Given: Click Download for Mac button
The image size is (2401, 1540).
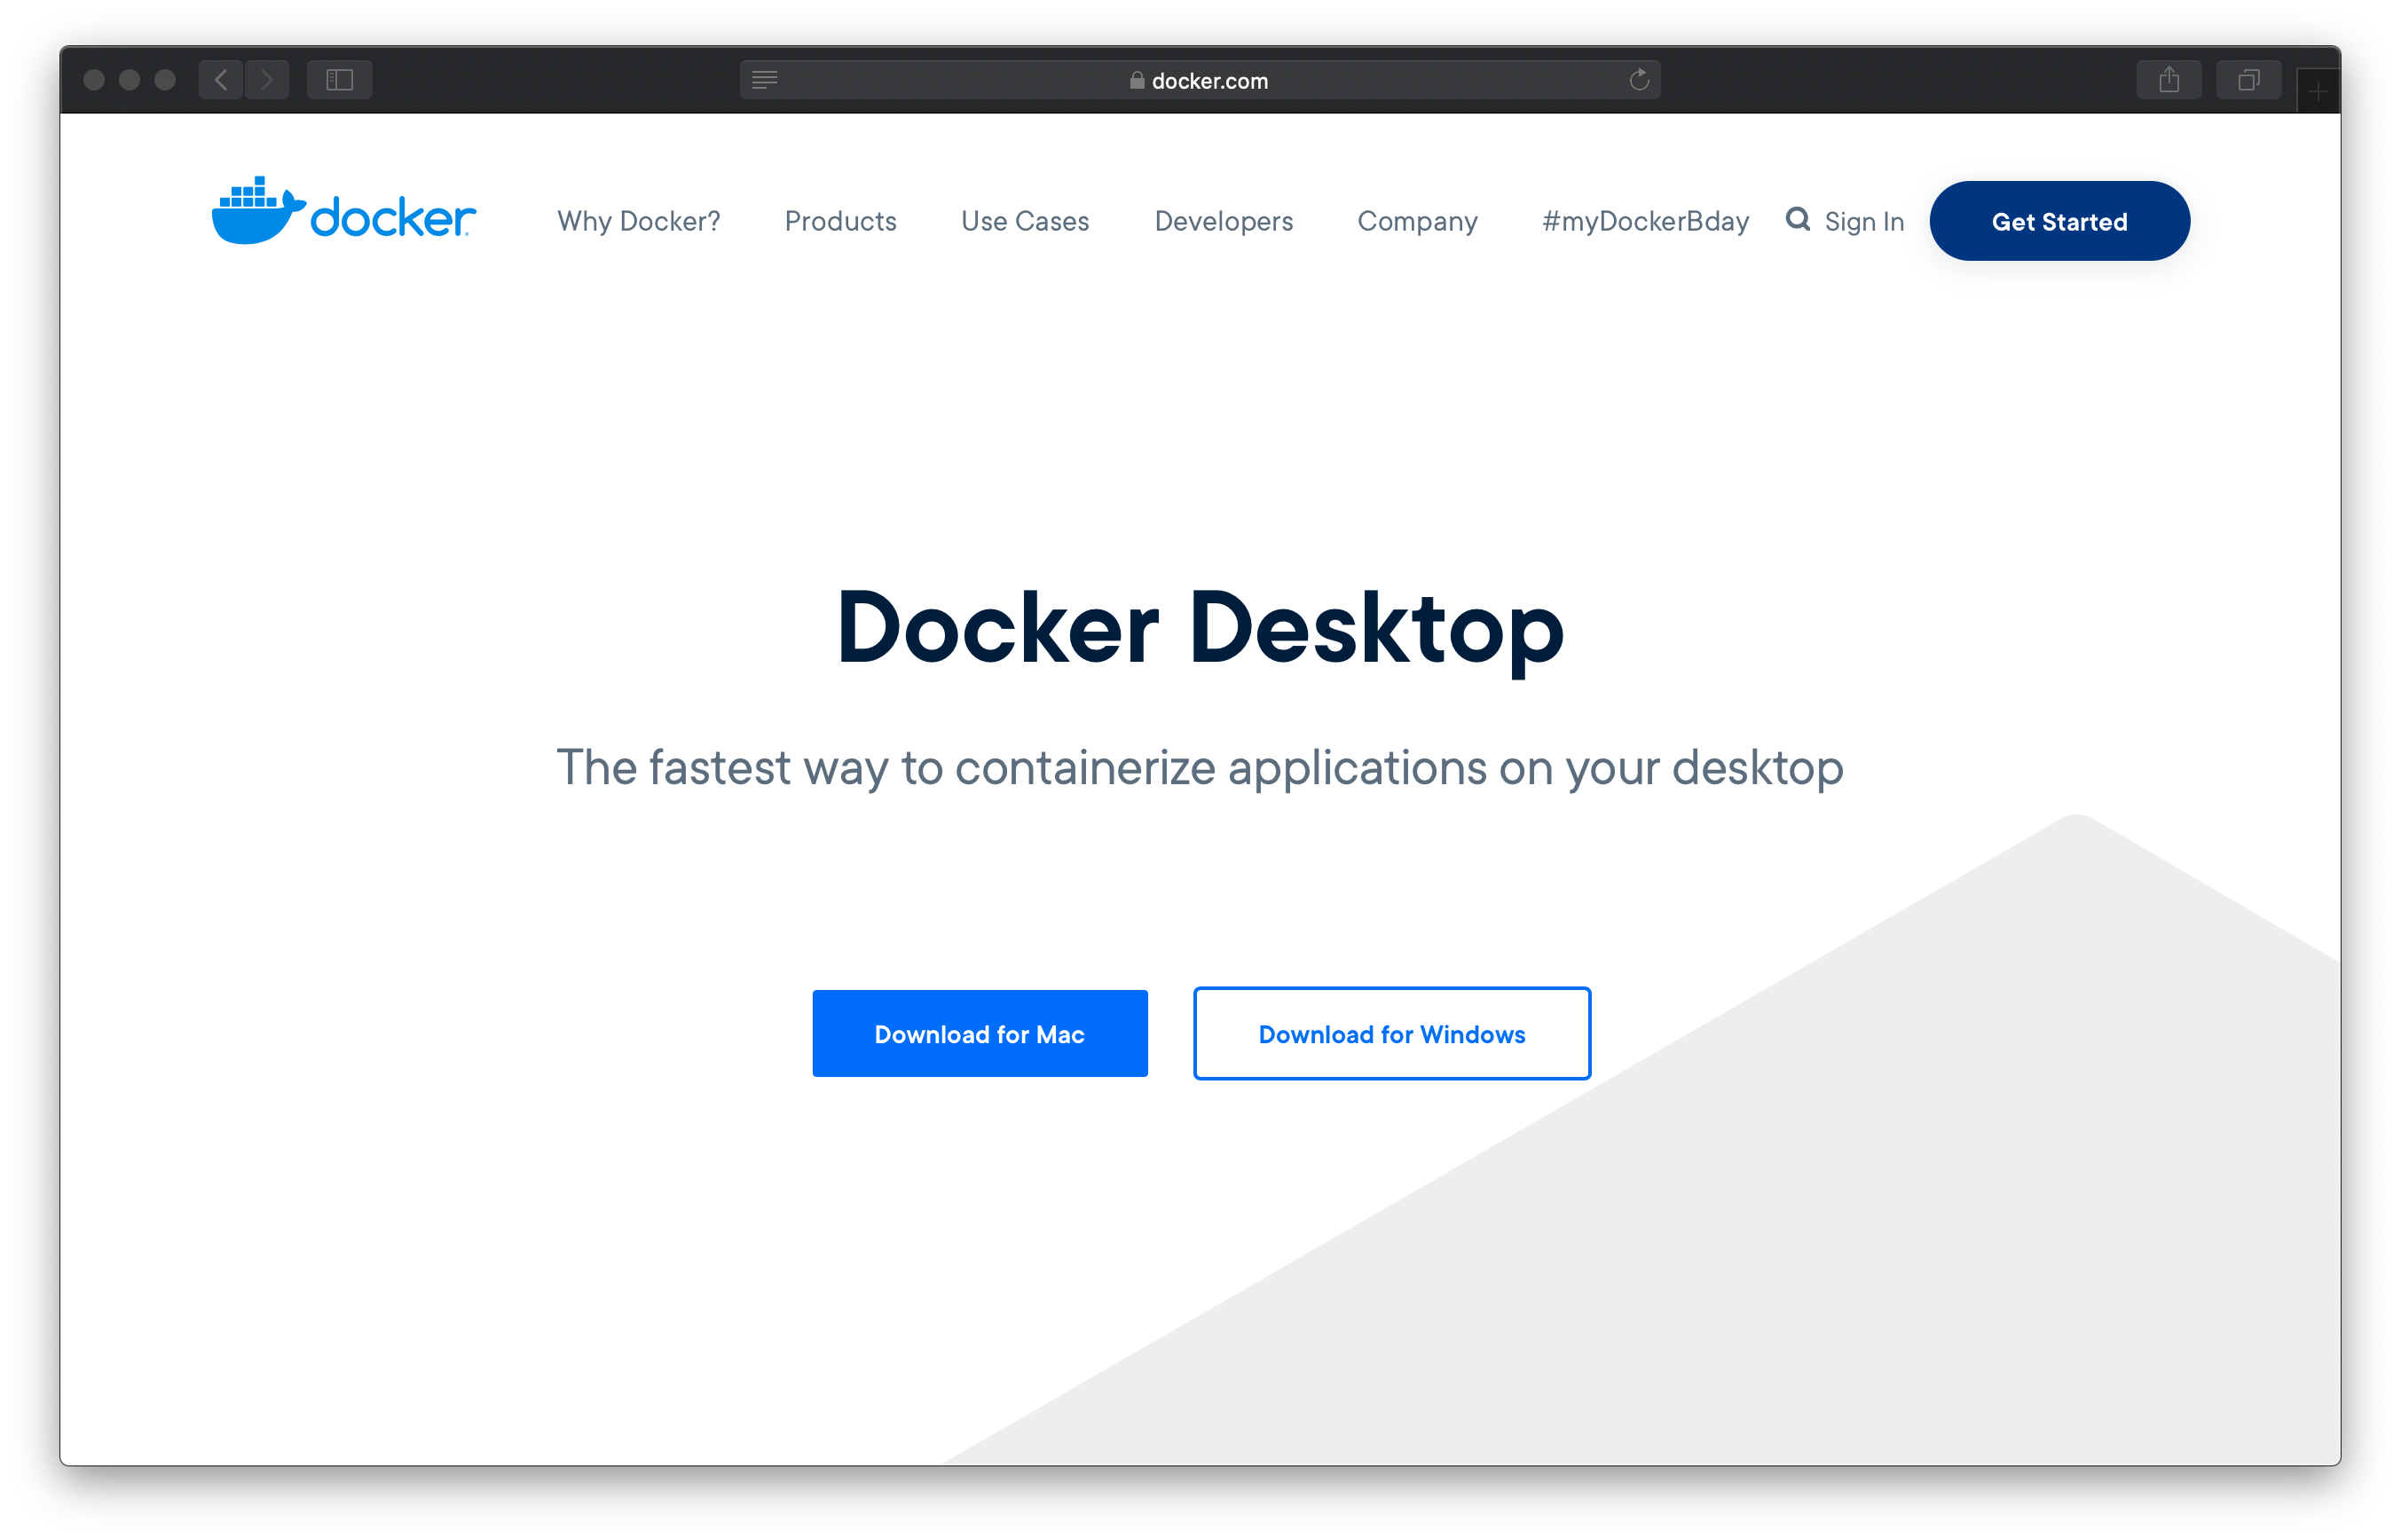Looking at the screenshot, I should pos(979,1033).
